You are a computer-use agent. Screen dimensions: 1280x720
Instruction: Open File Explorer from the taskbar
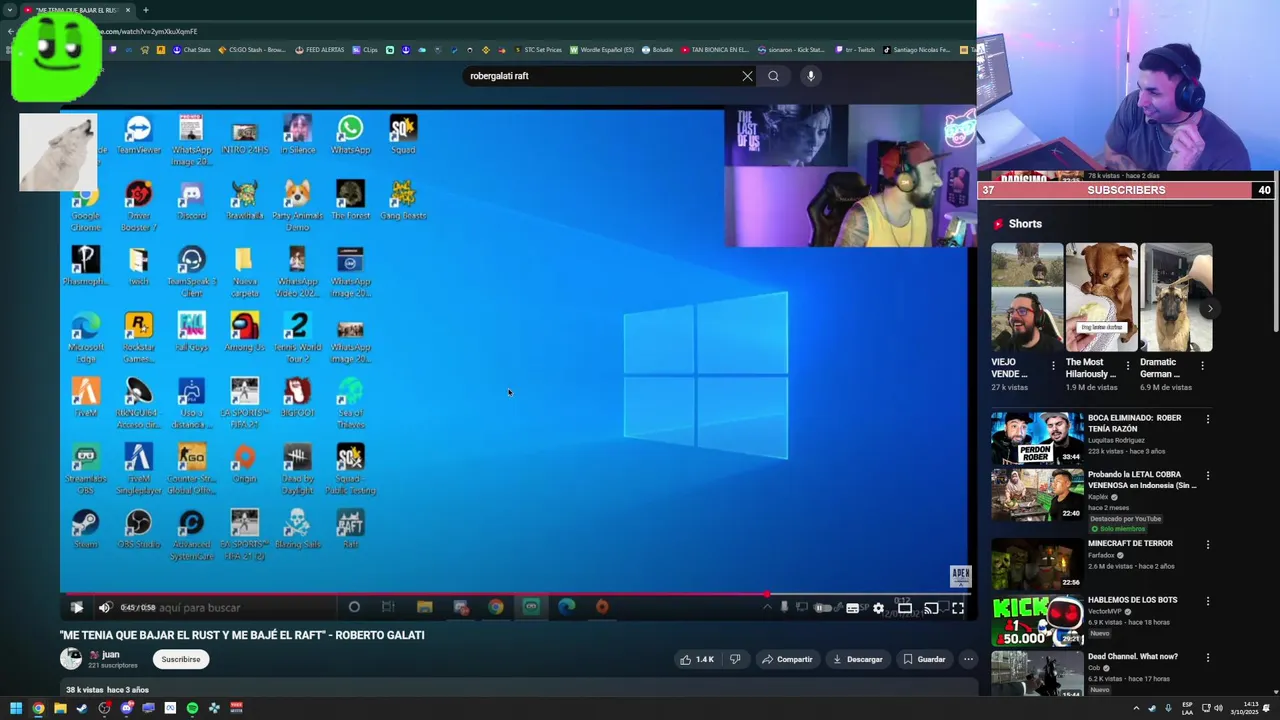(x=60, y=708)
